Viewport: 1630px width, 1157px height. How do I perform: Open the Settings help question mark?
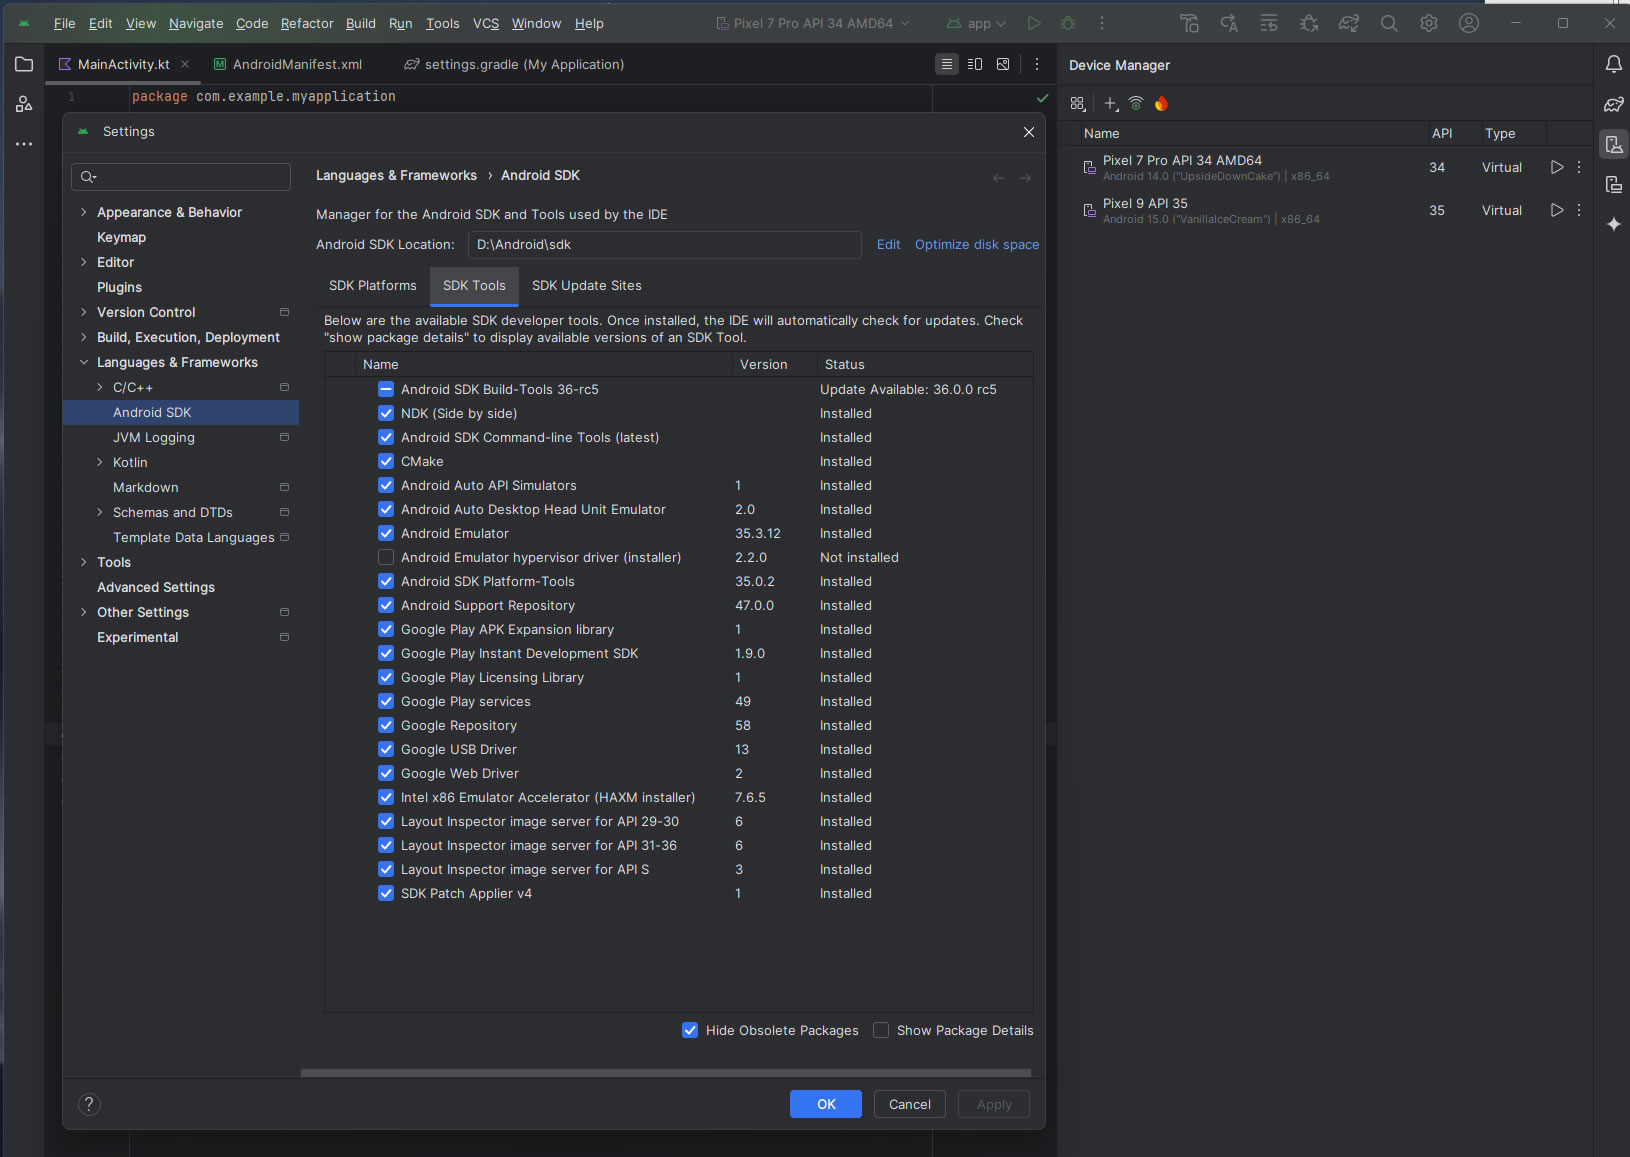pos(89,1104)
